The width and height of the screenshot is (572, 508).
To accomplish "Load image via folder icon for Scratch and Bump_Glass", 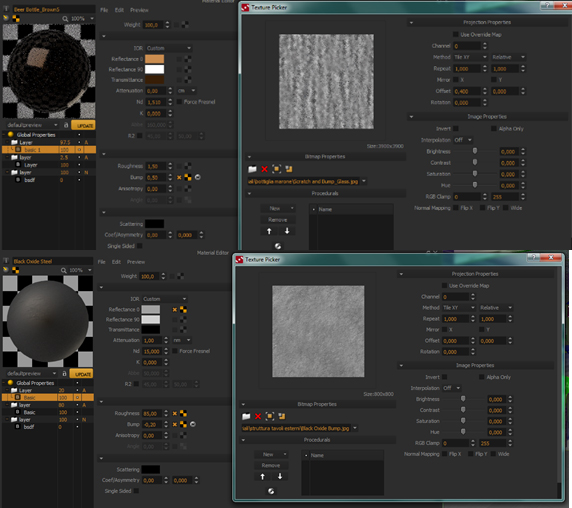I will click(252, 169).
